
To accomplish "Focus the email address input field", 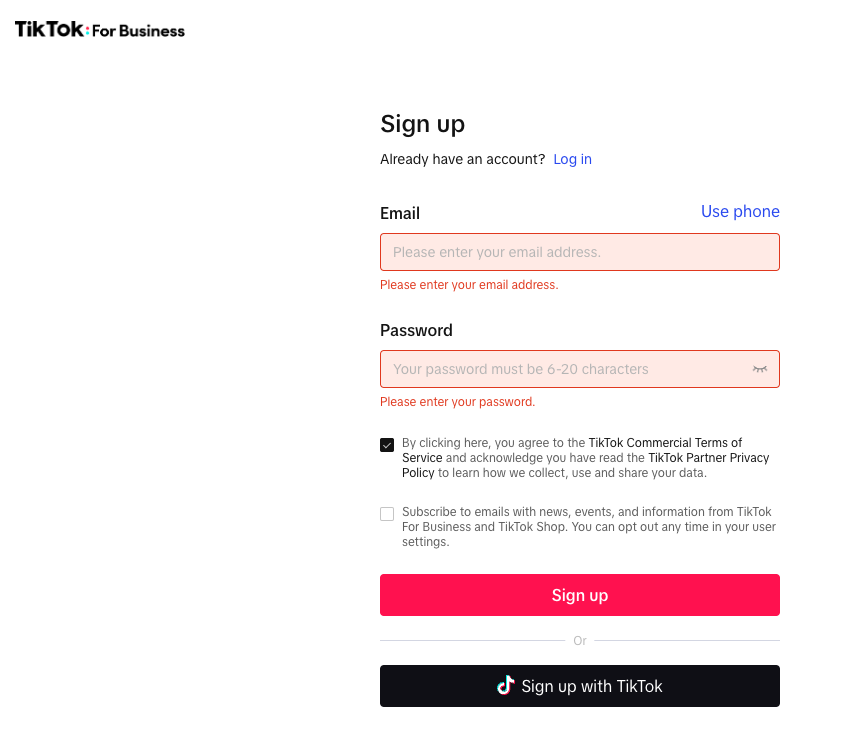I will 570,252.
